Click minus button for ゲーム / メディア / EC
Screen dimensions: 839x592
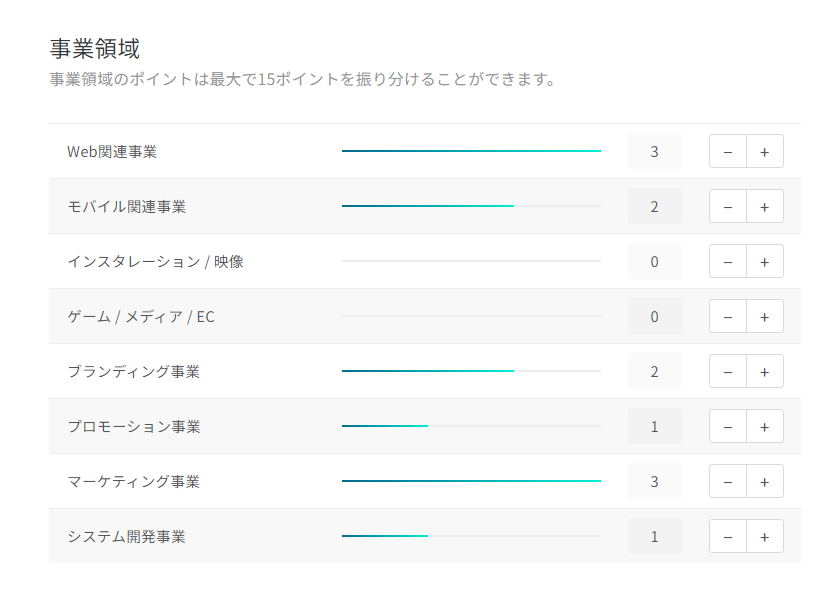(727, 316)
